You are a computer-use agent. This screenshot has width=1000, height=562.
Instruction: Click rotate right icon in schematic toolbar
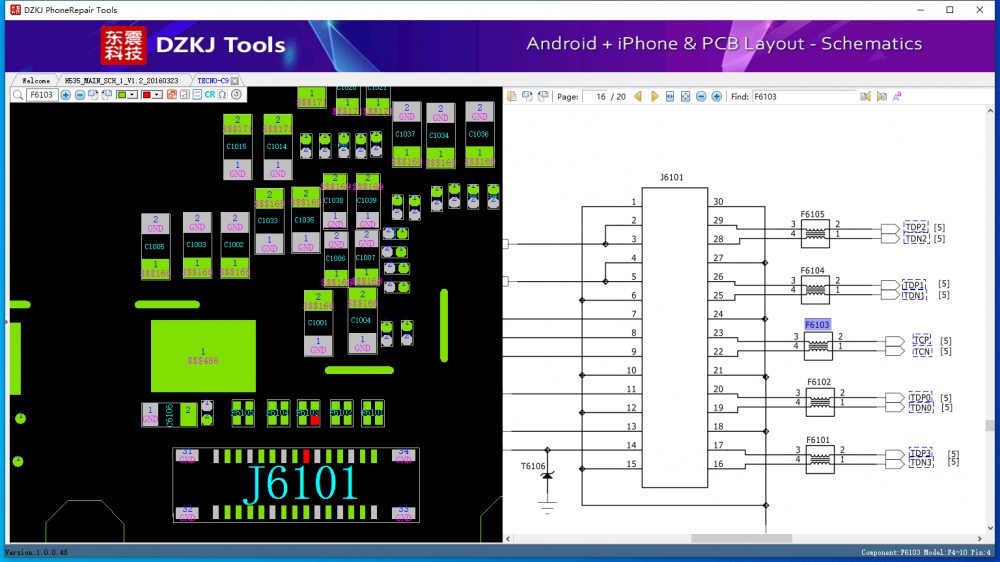coord(543,96)
